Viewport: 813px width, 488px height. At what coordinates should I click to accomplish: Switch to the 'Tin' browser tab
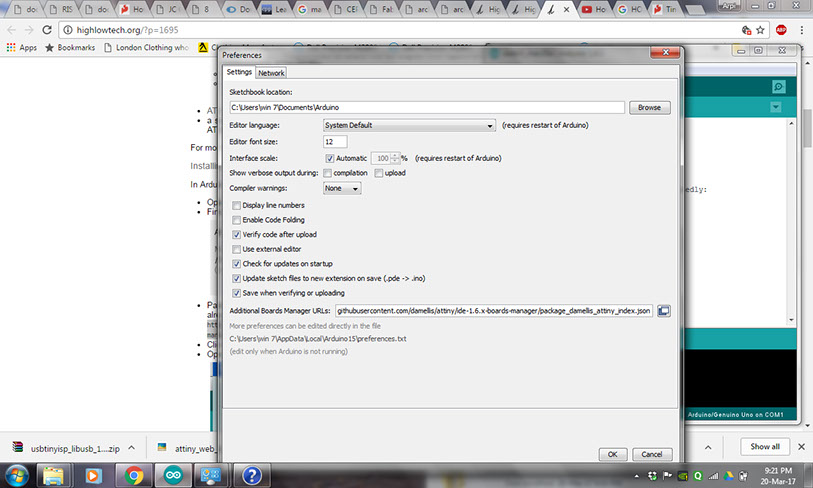665,9
